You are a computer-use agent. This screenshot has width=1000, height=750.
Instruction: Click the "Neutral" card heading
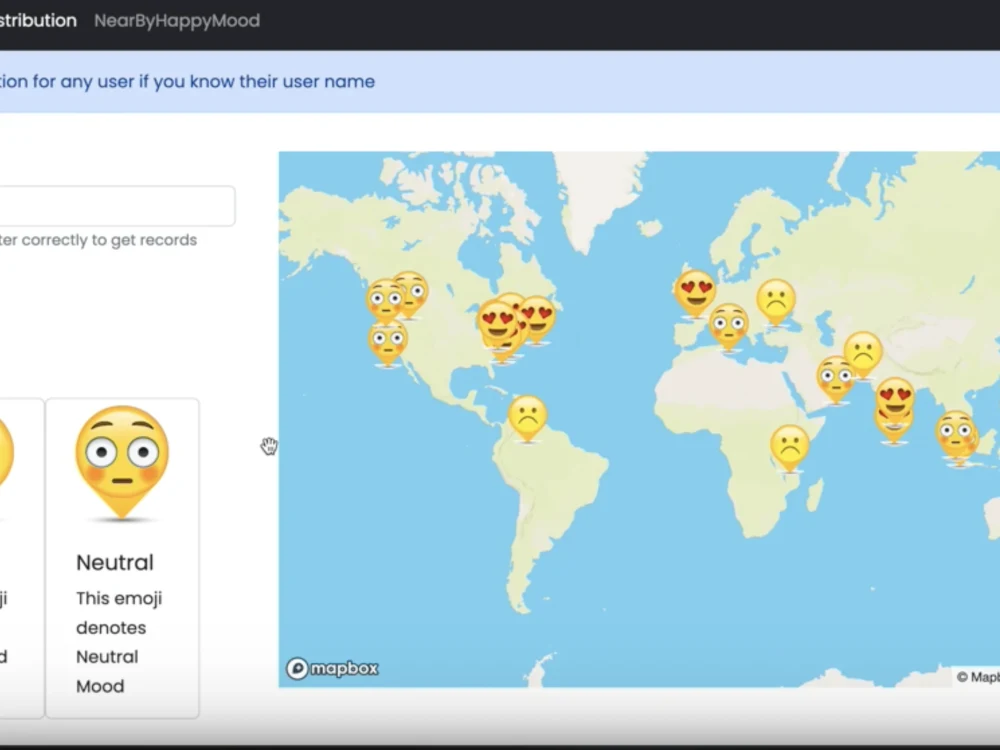115,562
